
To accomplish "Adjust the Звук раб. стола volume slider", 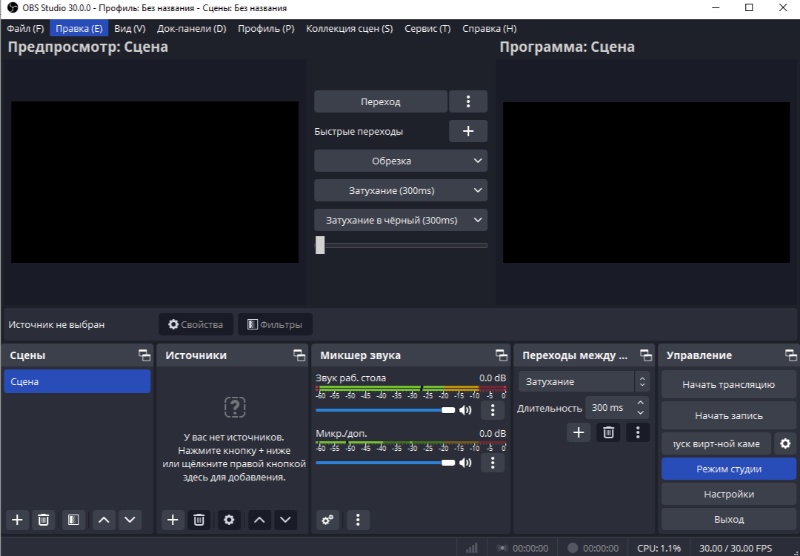I will tap(385, 410).
